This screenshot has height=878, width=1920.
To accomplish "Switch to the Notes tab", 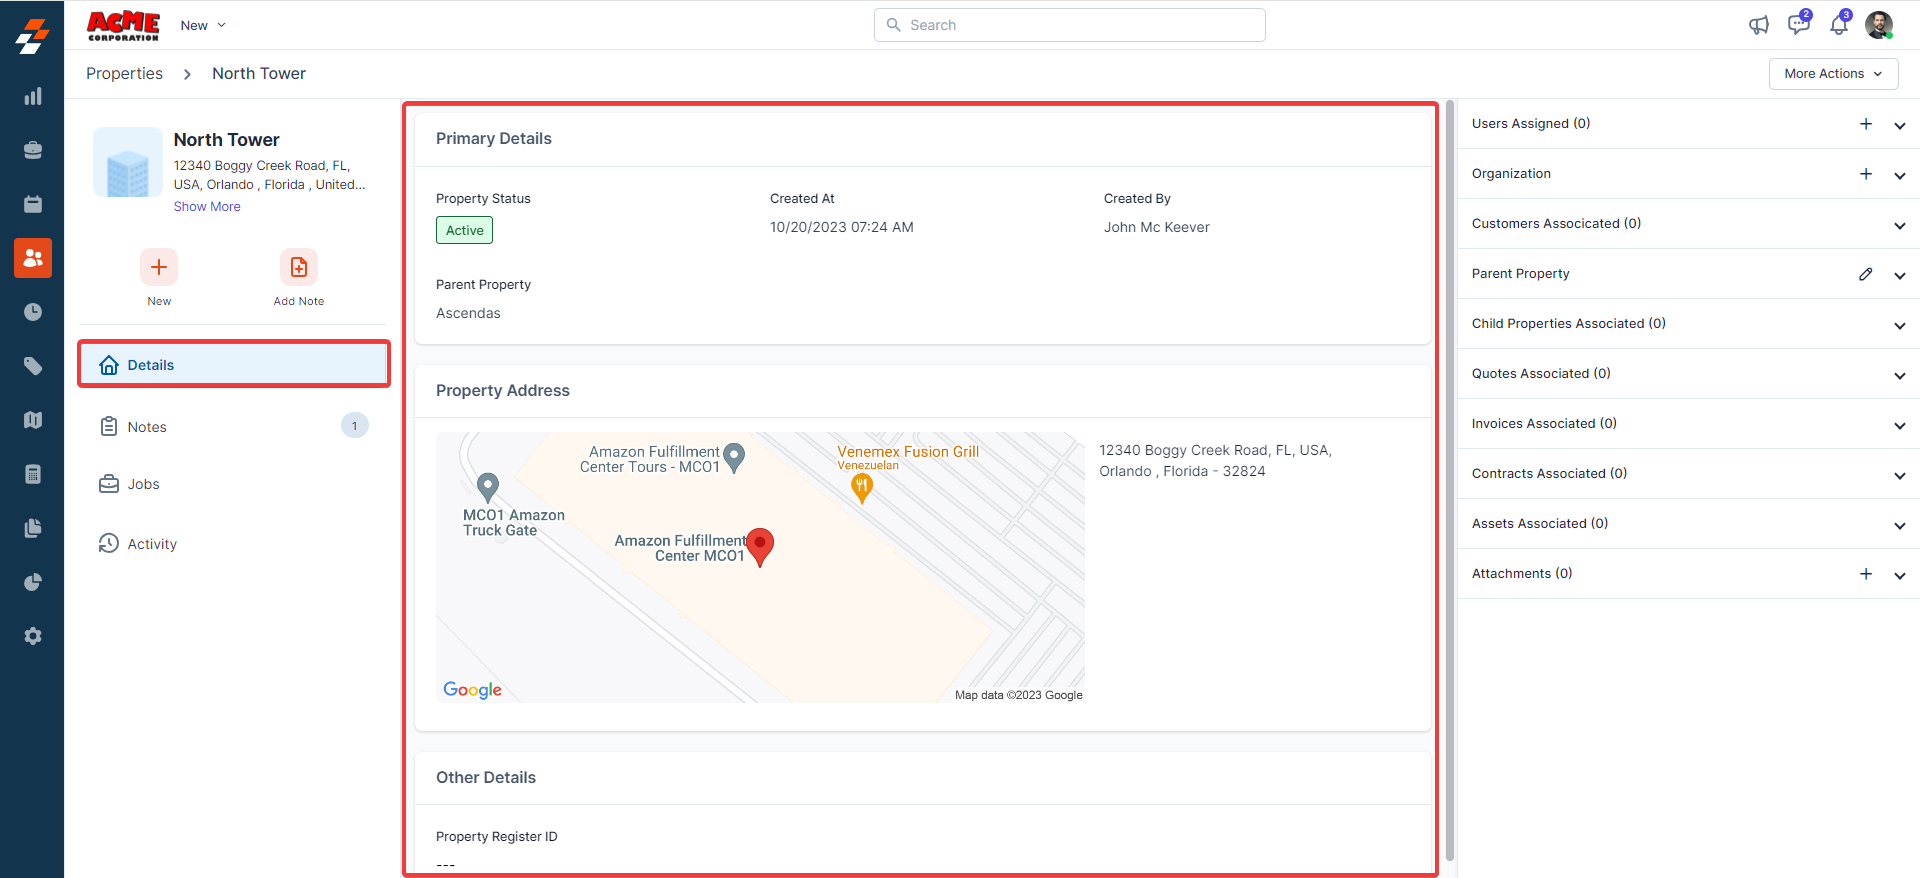I will coord(147,427).
